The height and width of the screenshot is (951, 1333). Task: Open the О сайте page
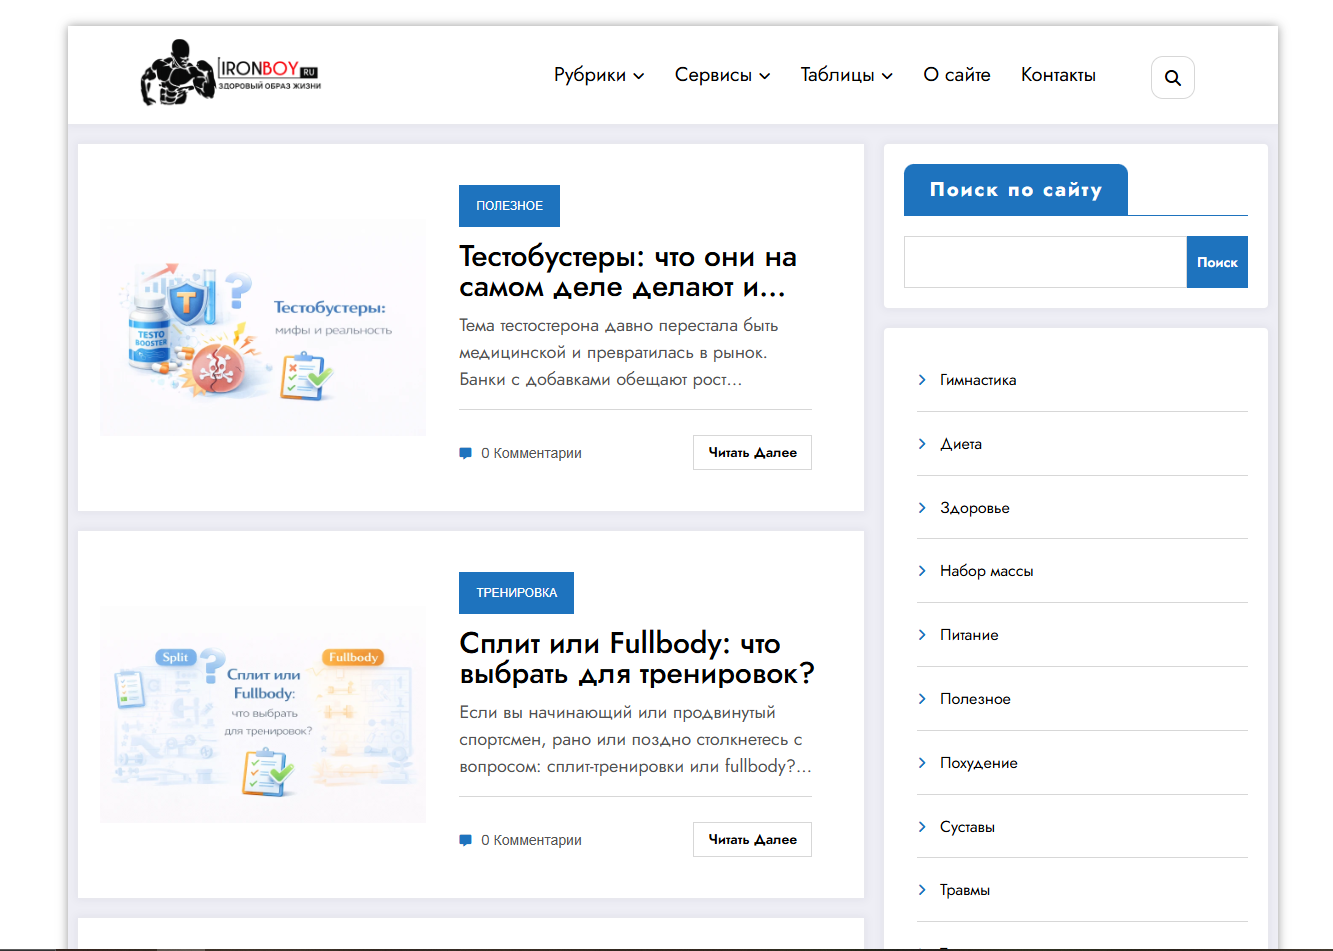957,75
